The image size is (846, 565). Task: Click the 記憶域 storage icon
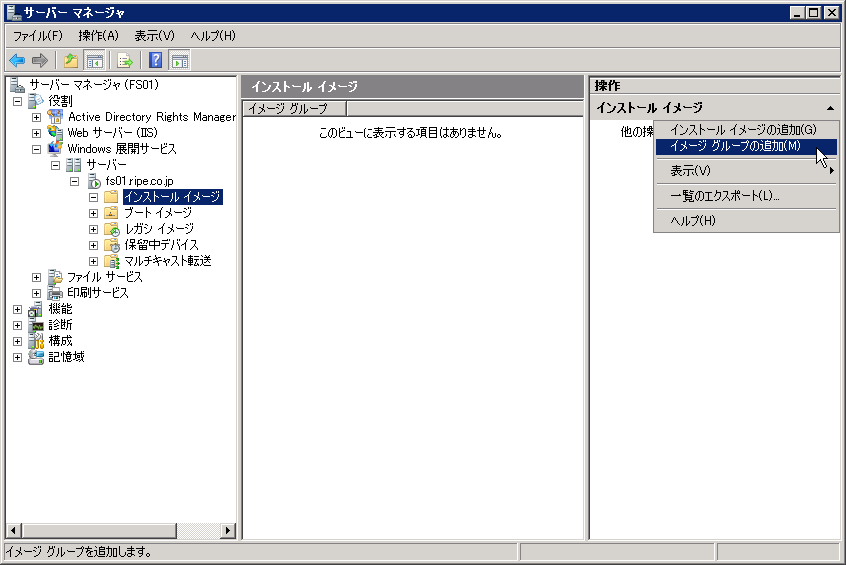pyautogui.click(x=36, y=357)
